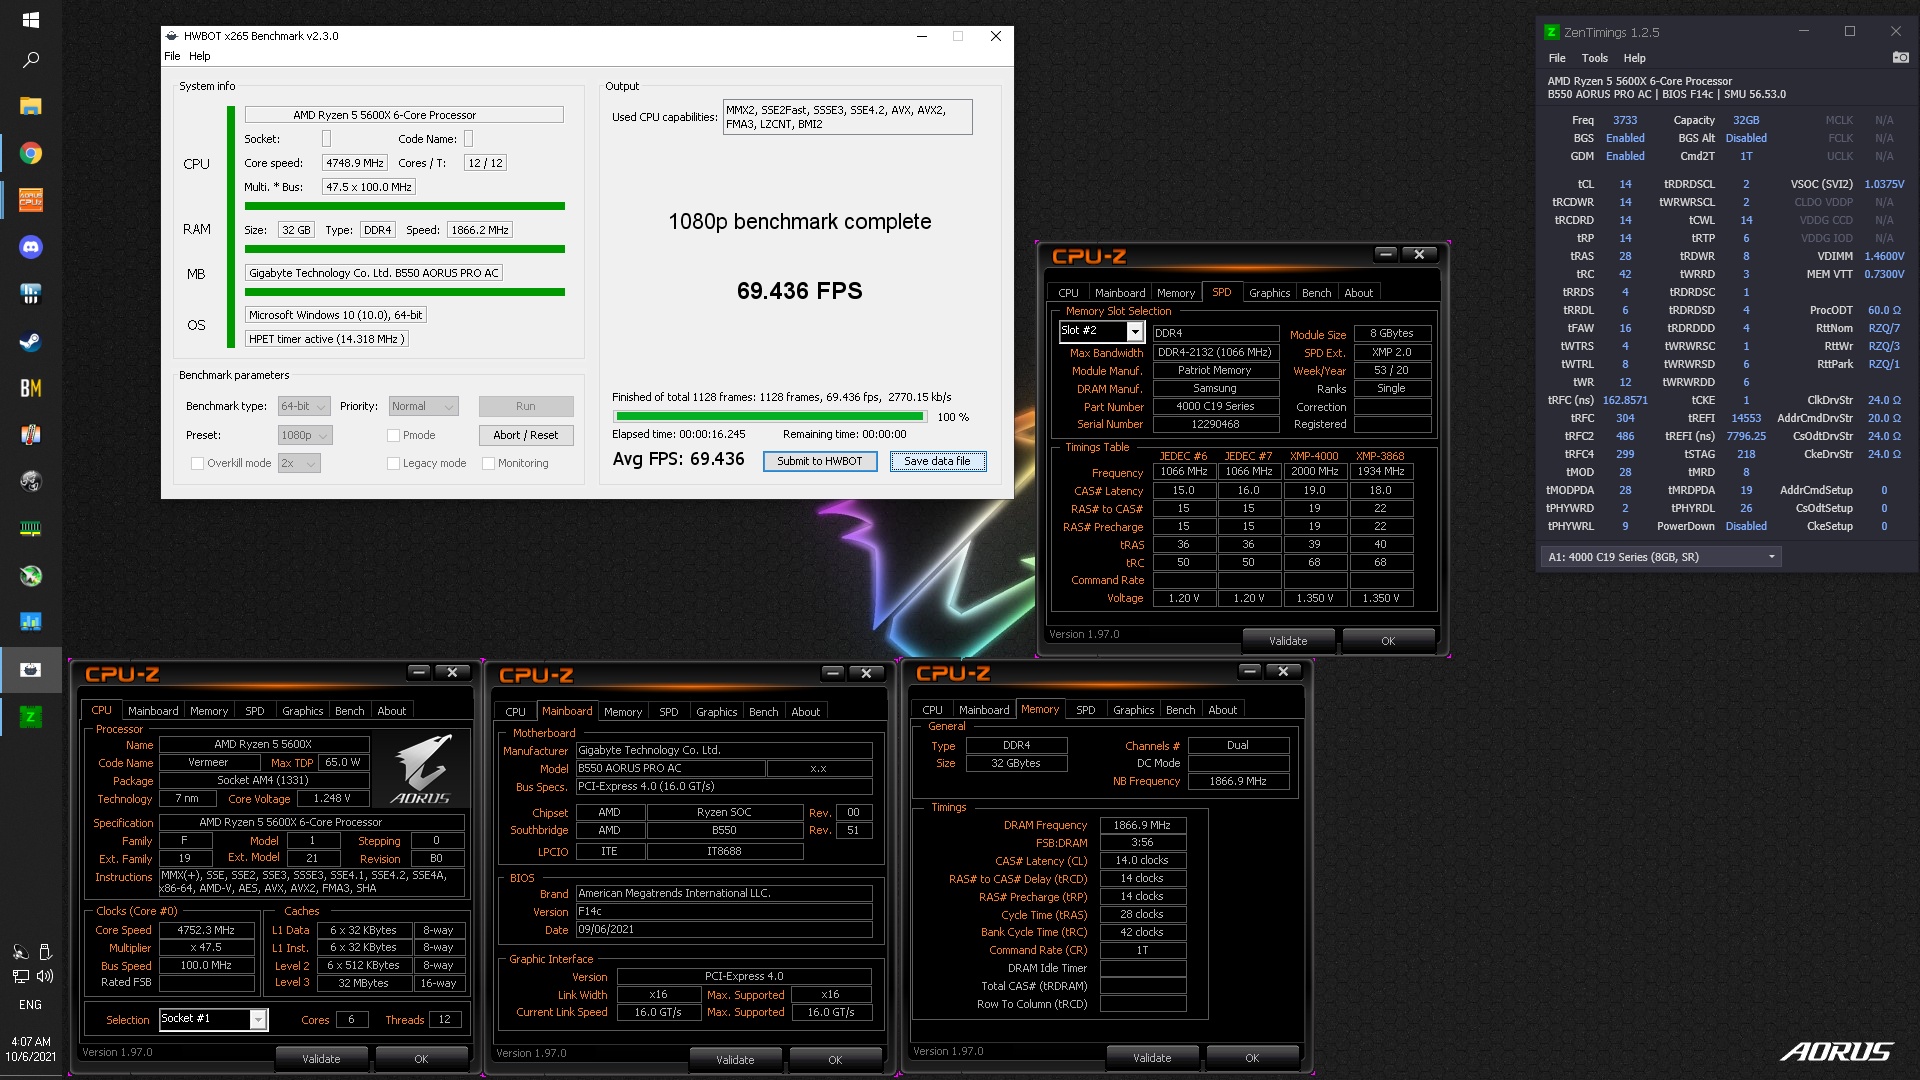Tick the Monitoring checkbox
The image size is (1920, 1080).
click(488, 463)
